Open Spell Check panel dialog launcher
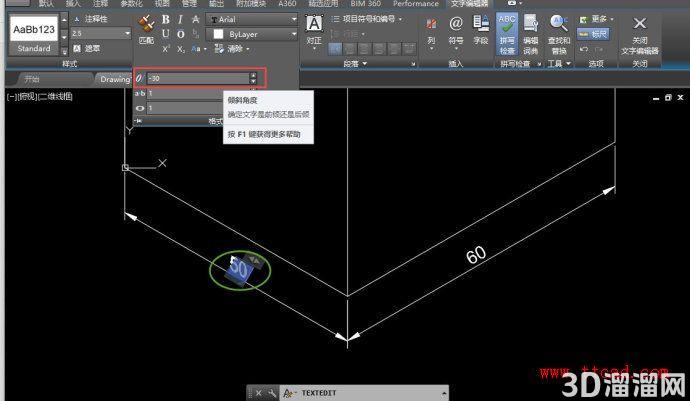The image size is (690, 401). 539,64
